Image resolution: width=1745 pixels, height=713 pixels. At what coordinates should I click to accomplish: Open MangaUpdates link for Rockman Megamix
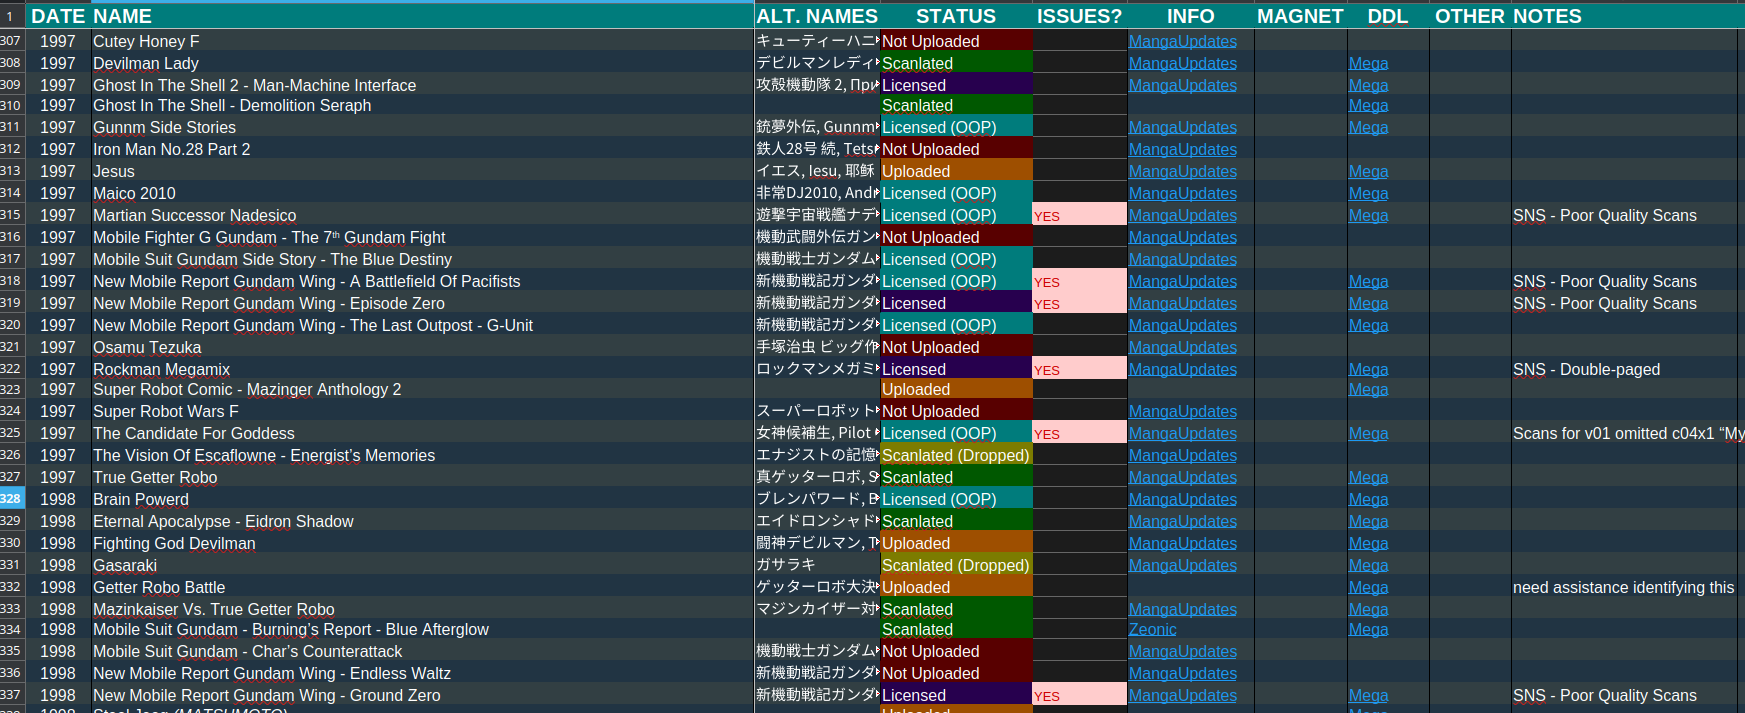pos(1182,369)
